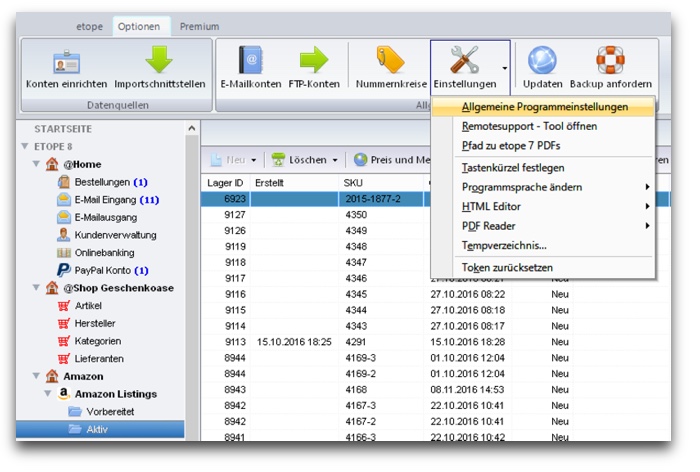700x472 pixels.
Task: Open Kundenverwaltung in the sidebar
Action: [x=107, y=235]
